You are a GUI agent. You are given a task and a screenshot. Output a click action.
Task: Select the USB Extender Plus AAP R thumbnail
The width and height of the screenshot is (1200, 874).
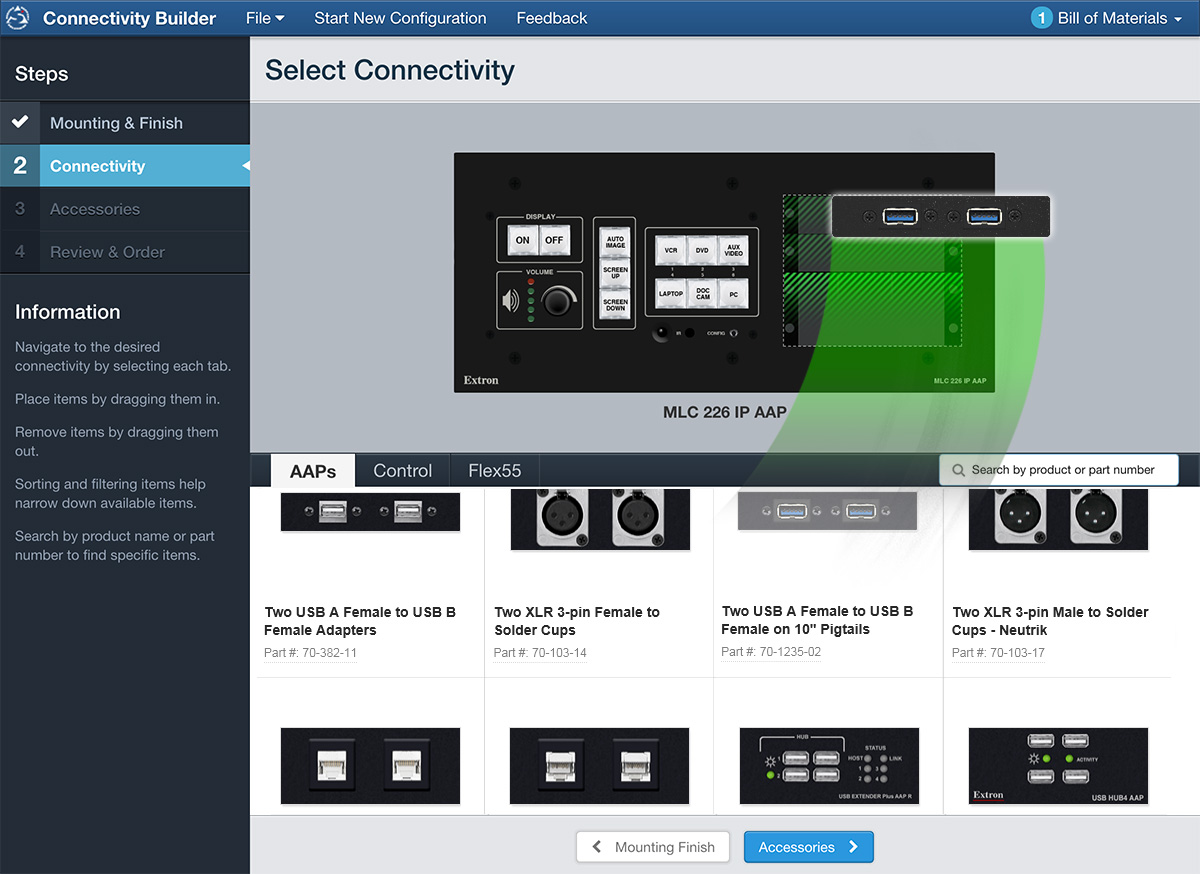(829, 766)
